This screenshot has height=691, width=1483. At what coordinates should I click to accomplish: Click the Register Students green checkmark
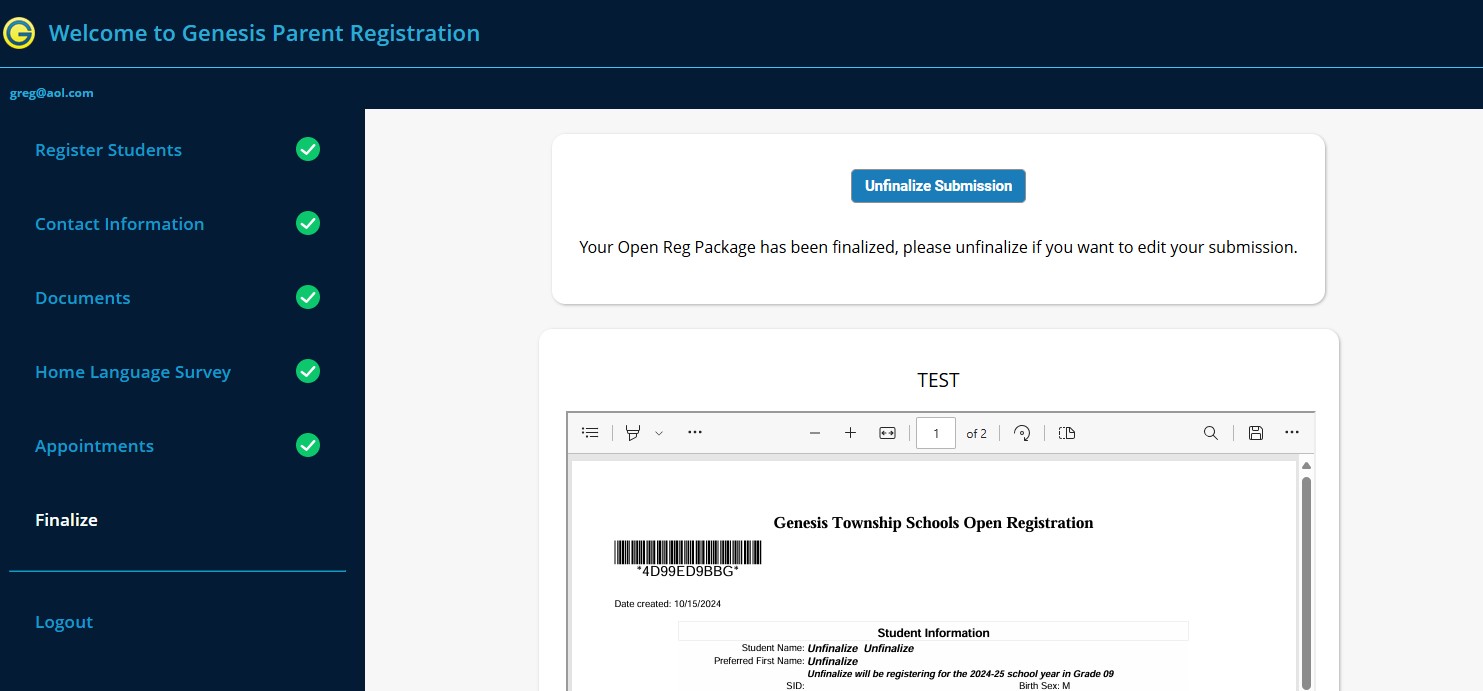(308, 149)
